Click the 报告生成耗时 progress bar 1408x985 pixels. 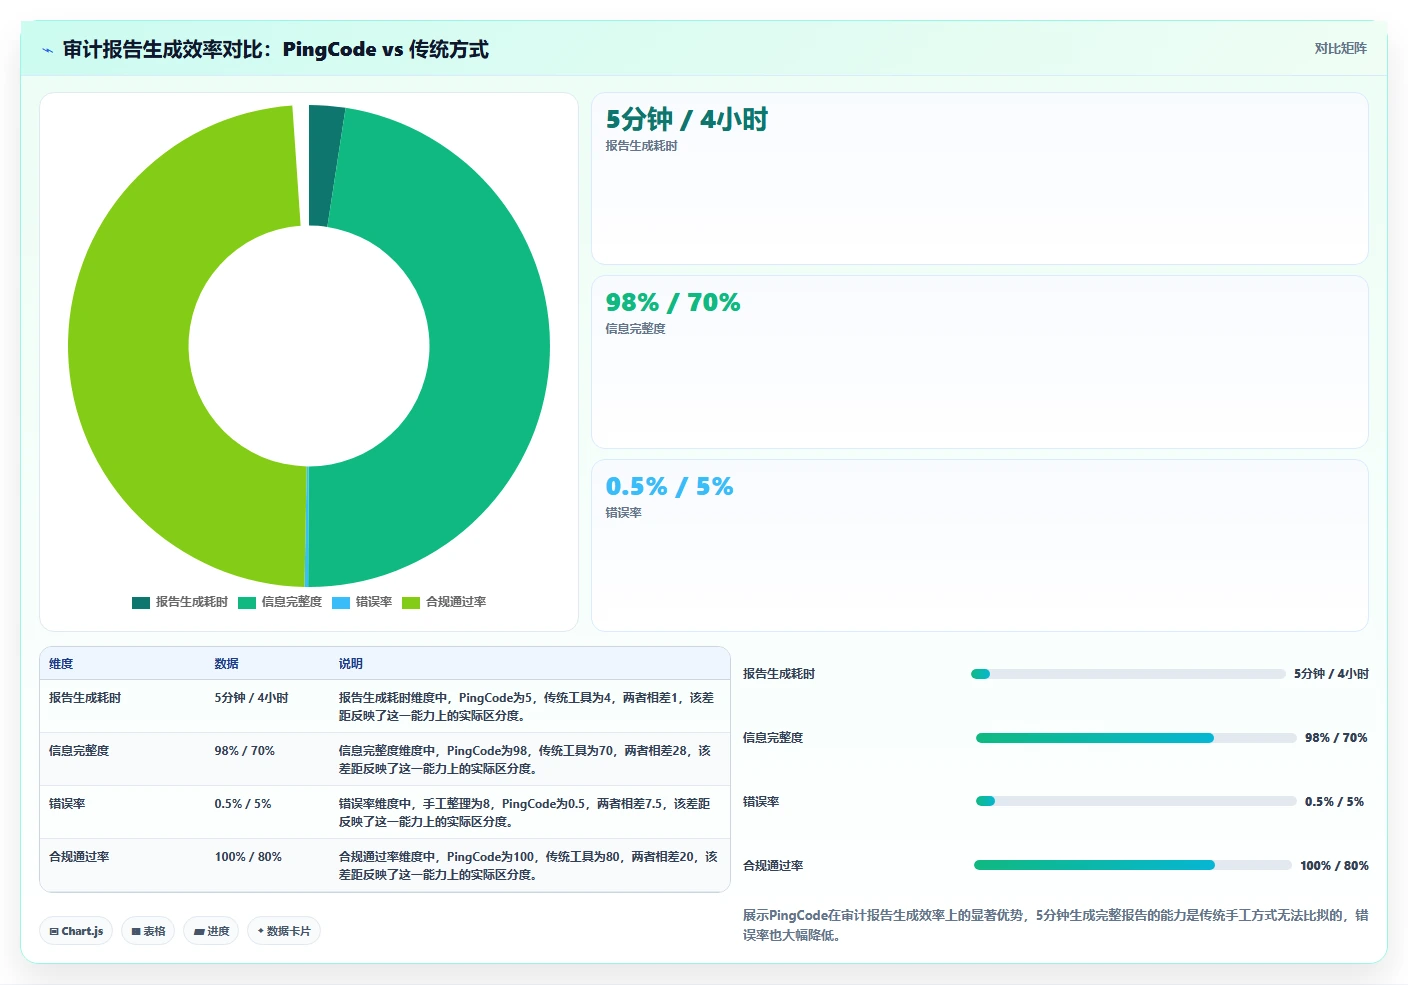point(1128,674)
